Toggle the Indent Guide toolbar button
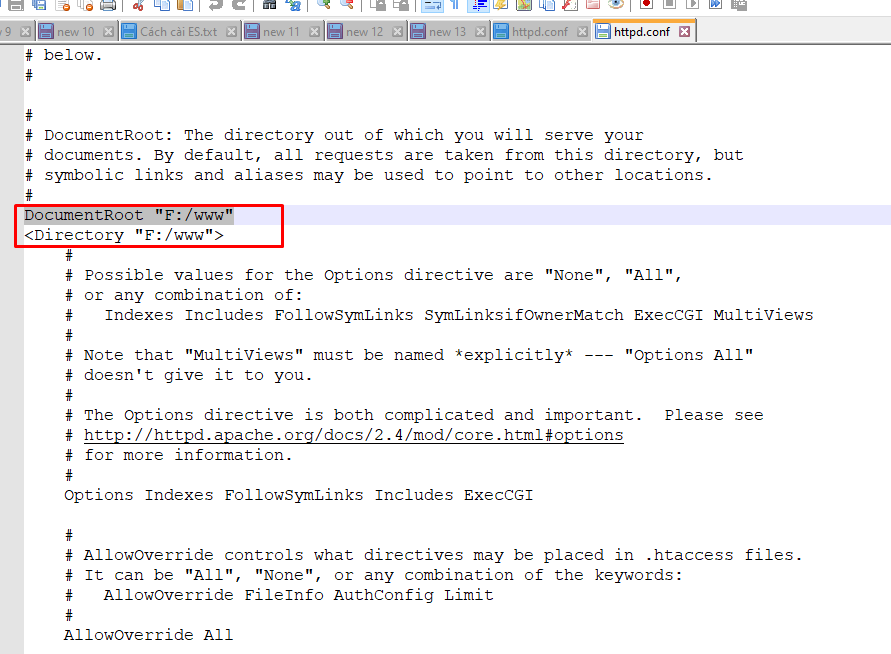Viewport: 891px width, 654px height. [478, 5]
